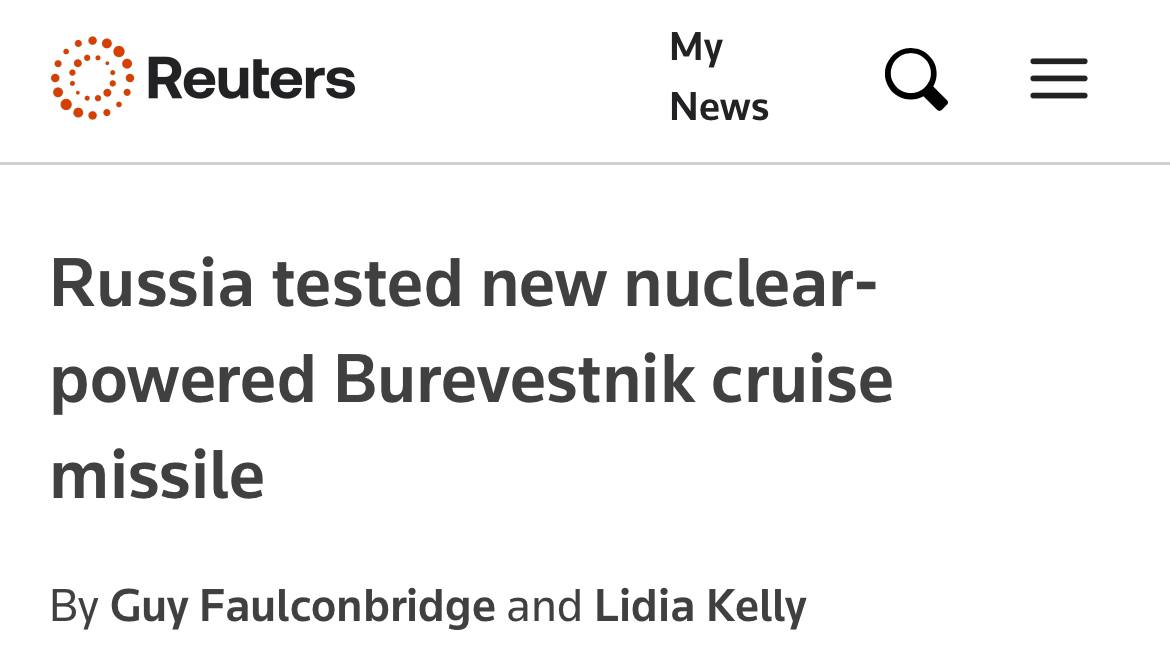Open the hamburger menu

[x=1058, y=78]
